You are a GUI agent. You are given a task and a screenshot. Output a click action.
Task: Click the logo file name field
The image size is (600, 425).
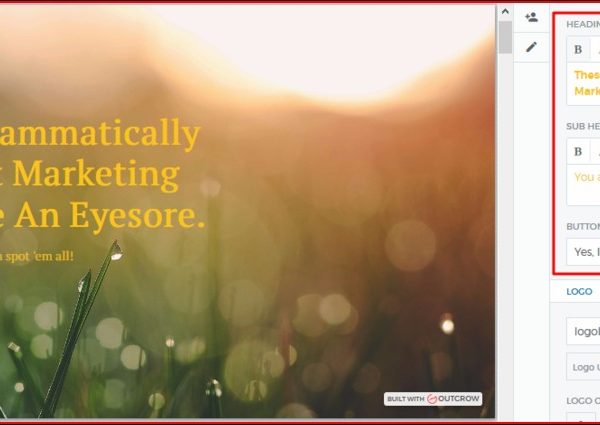[x=584, y=331]
